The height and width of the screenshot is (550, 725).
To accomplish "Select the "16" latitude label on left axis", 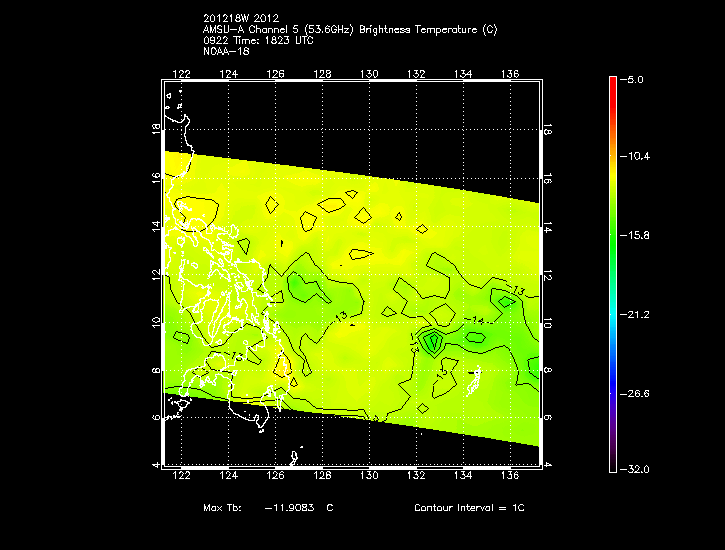I will [x=156, y=177].
